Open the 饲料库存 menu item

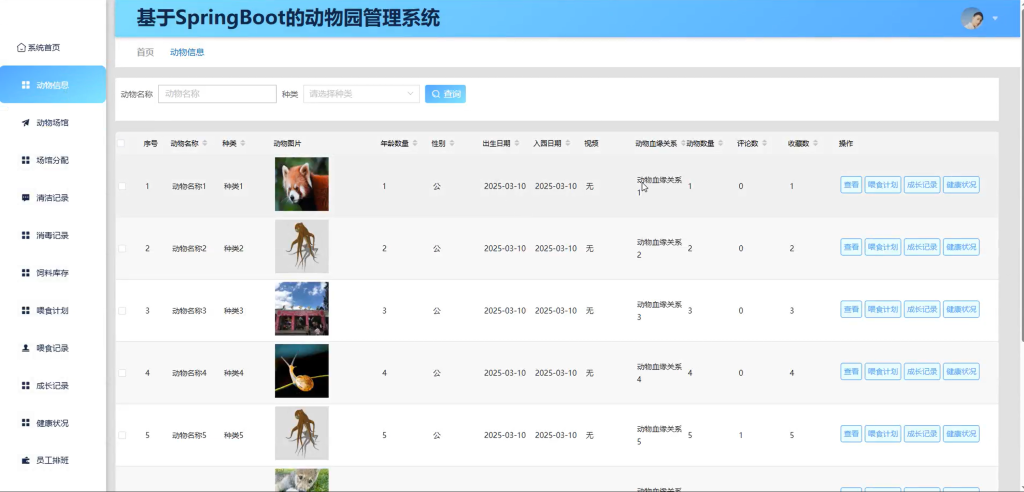(x=53, y=272)
